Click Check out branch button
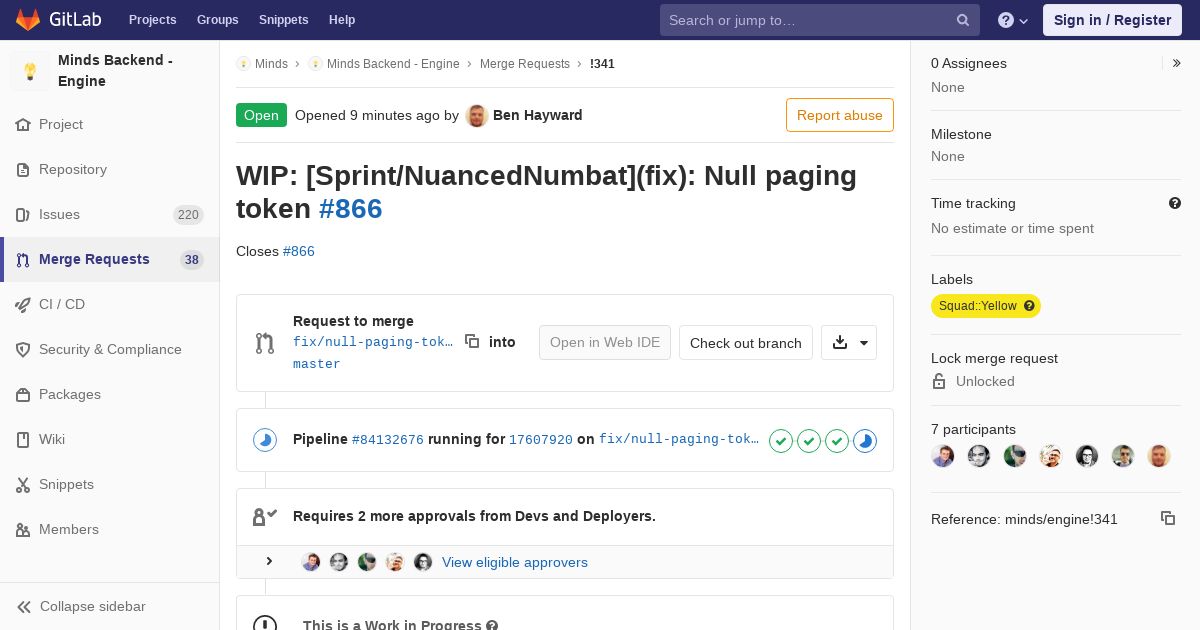The width and height of the screenshot is (1200, 630). [746, 342]
